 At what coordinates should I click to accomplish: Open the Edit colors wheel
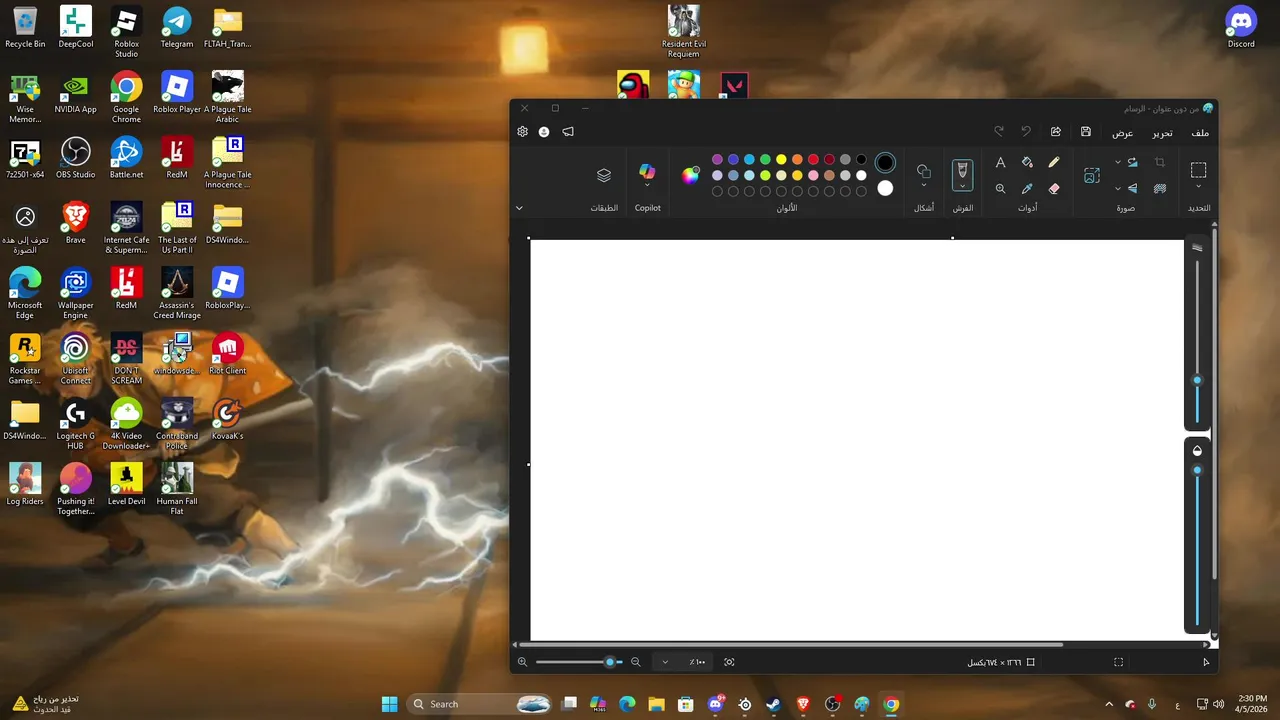point(690,175)
